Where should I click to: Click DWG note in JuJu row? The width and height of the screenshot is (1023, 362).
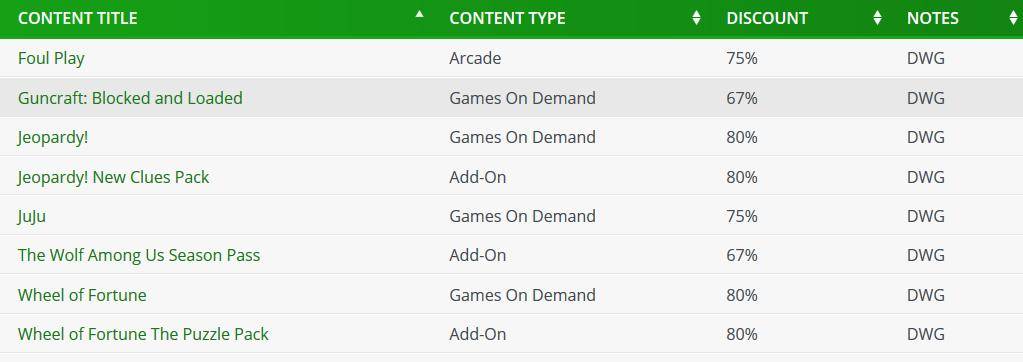(x=926, y=216)
